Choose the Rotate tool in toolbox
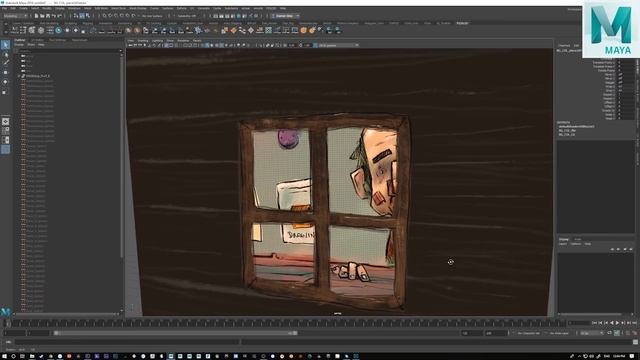The height and width of the screenshot is (360, 640). (x=5, y=82)
